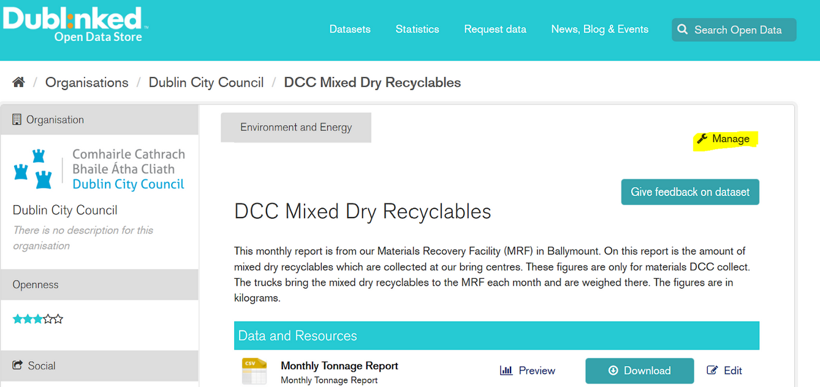Image resolution: width=820 pixels, height=387 pixels.
Task: Go to Request data
Action: [495, 29]
